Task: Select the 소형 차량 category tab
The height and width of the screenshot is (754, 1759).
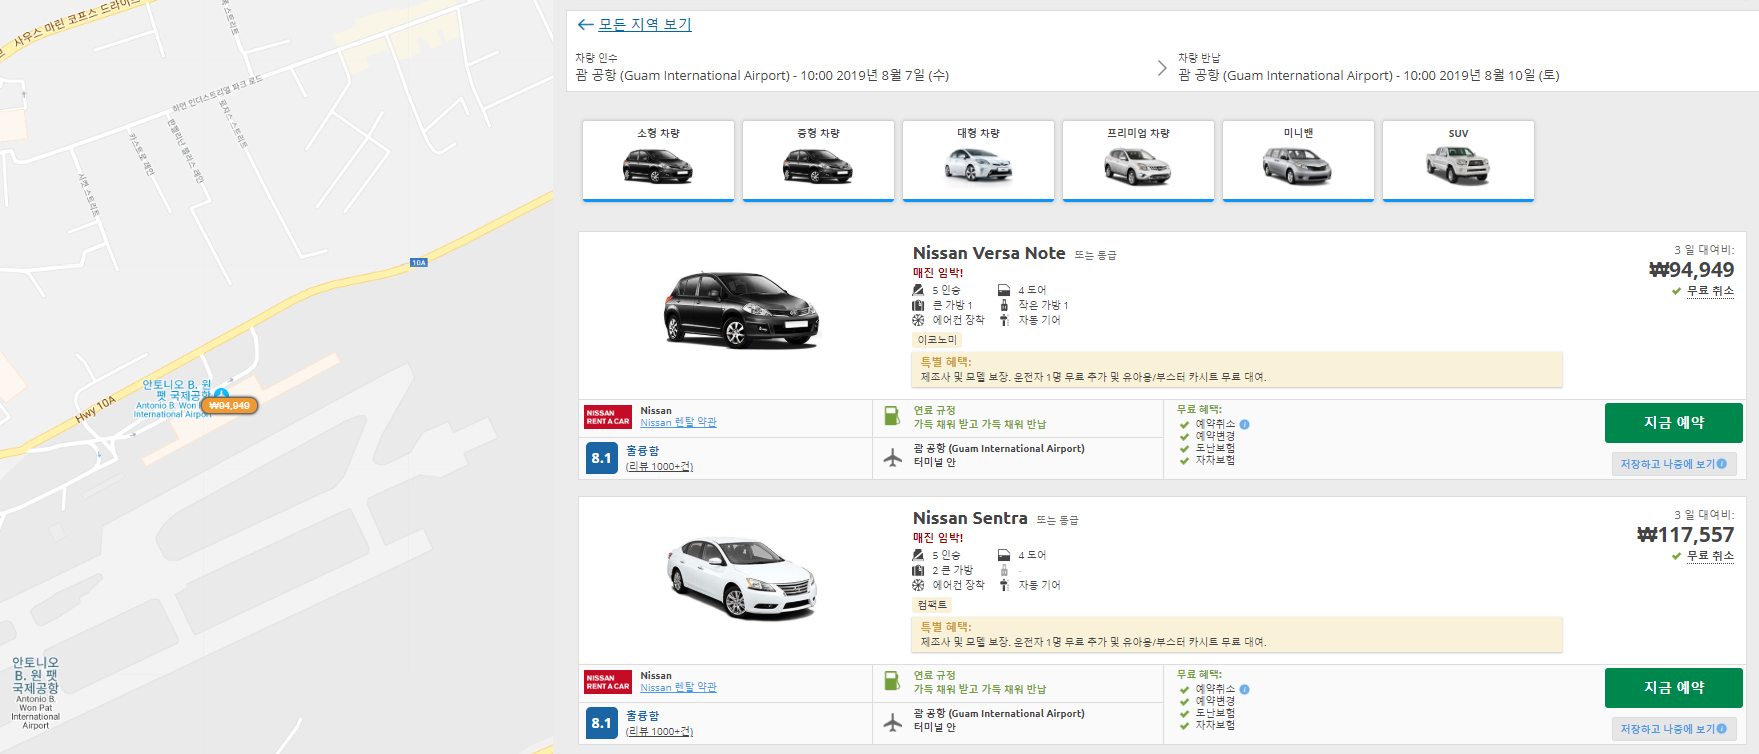Action: (x=658, y=161)
